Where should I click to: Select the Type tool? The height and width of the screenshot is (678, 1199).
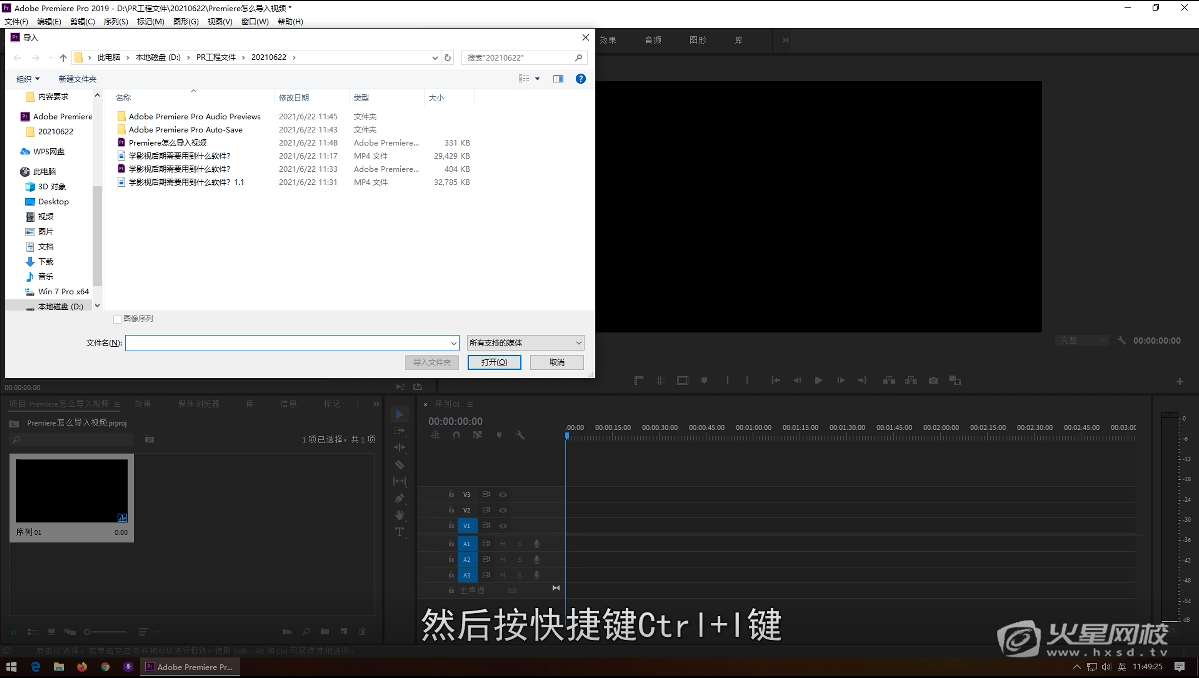click(399, 532)
